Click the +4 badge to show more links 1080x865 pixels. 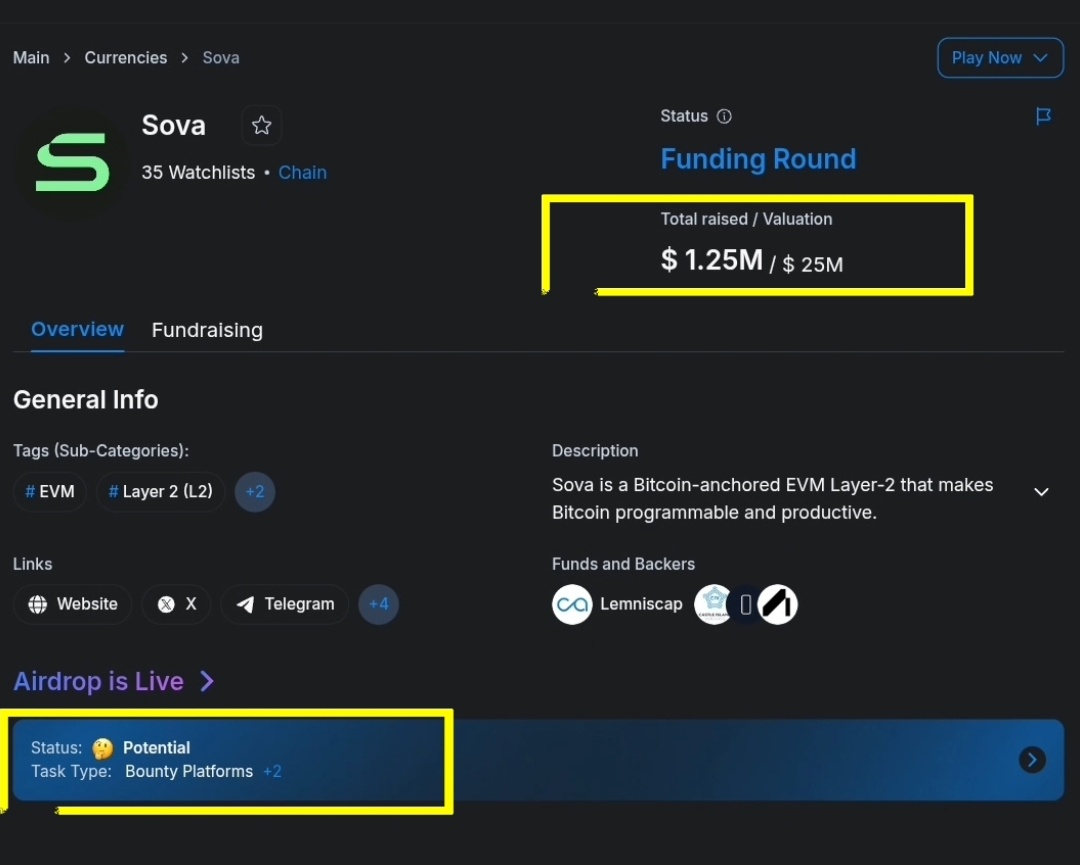tap(379, 604)
